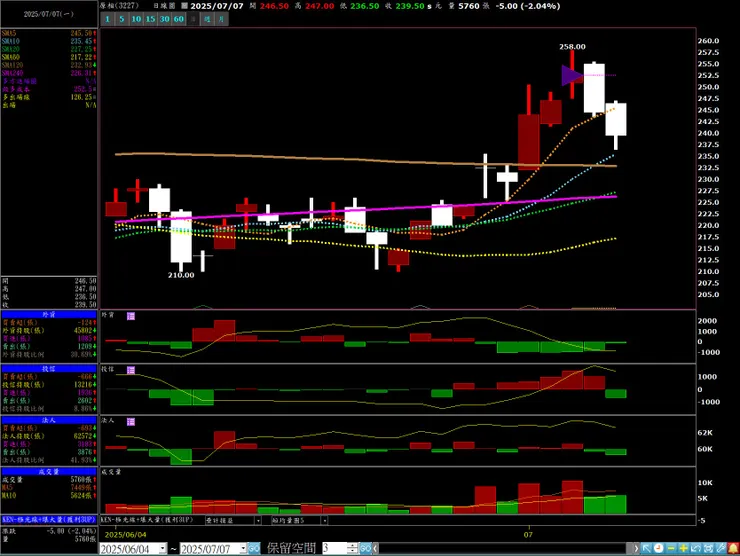Click the minus zoom-out icon
The image size is (740, 556).
[671, 548]
